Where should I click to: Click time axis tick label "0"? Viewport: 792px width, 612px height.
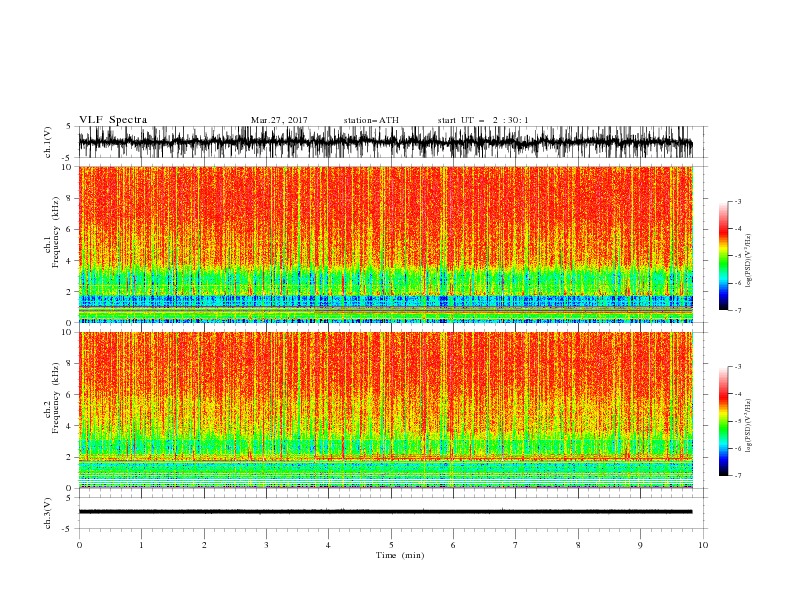pos(79,545)
